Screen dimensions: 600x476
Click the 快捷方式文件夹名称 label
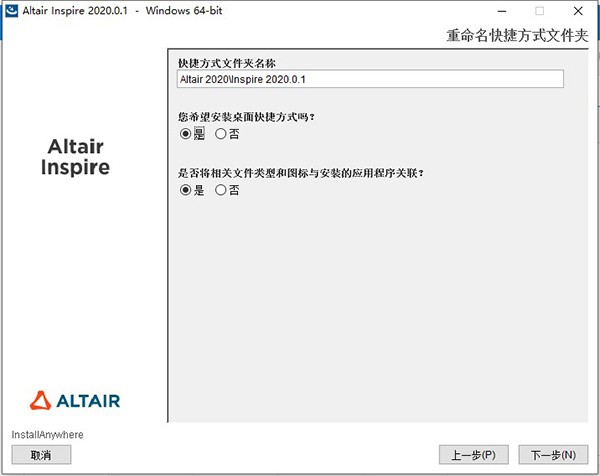(226, 62)
